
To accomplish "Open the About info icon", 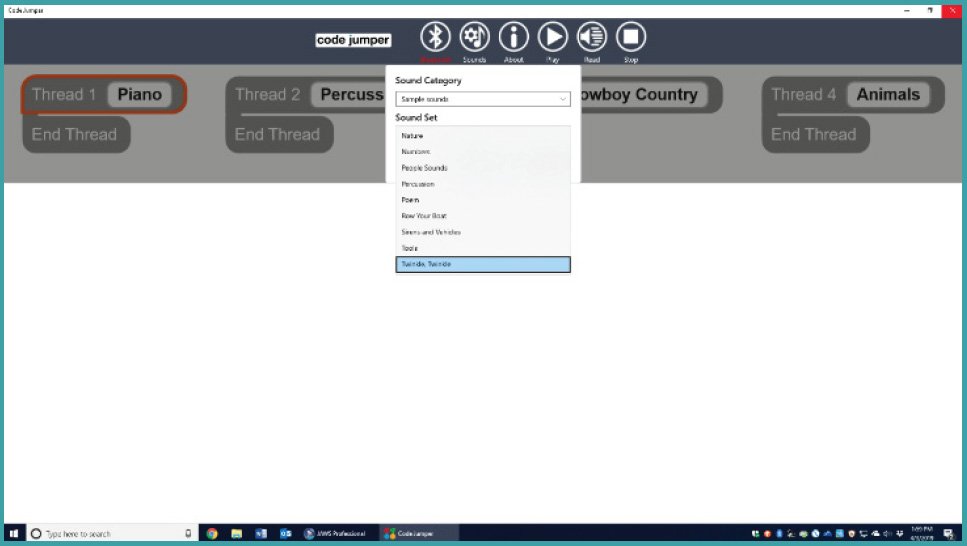I will click(514, 36).
